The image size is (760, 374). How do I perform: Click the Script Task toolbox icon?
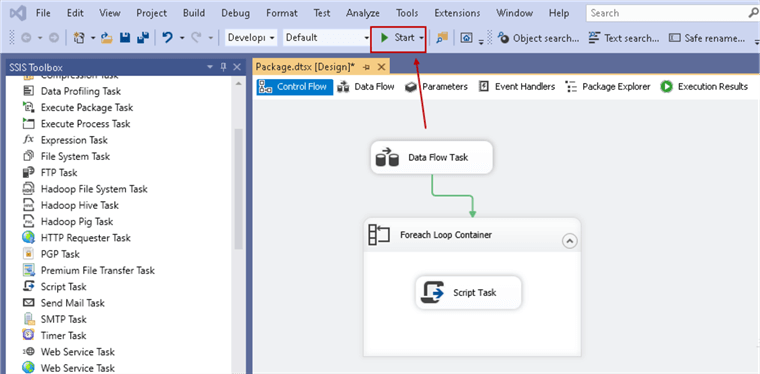(29, 287)
